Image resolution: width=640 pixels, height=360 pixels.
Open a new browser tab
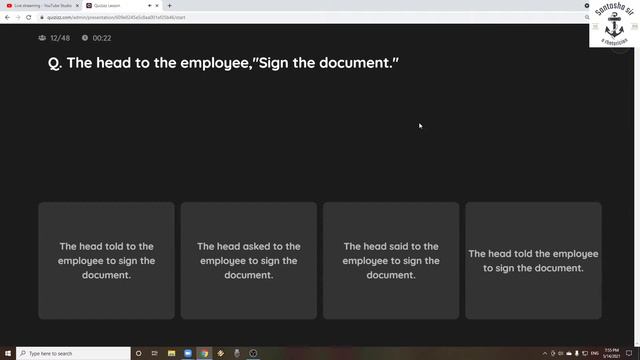tap(169, 6)
